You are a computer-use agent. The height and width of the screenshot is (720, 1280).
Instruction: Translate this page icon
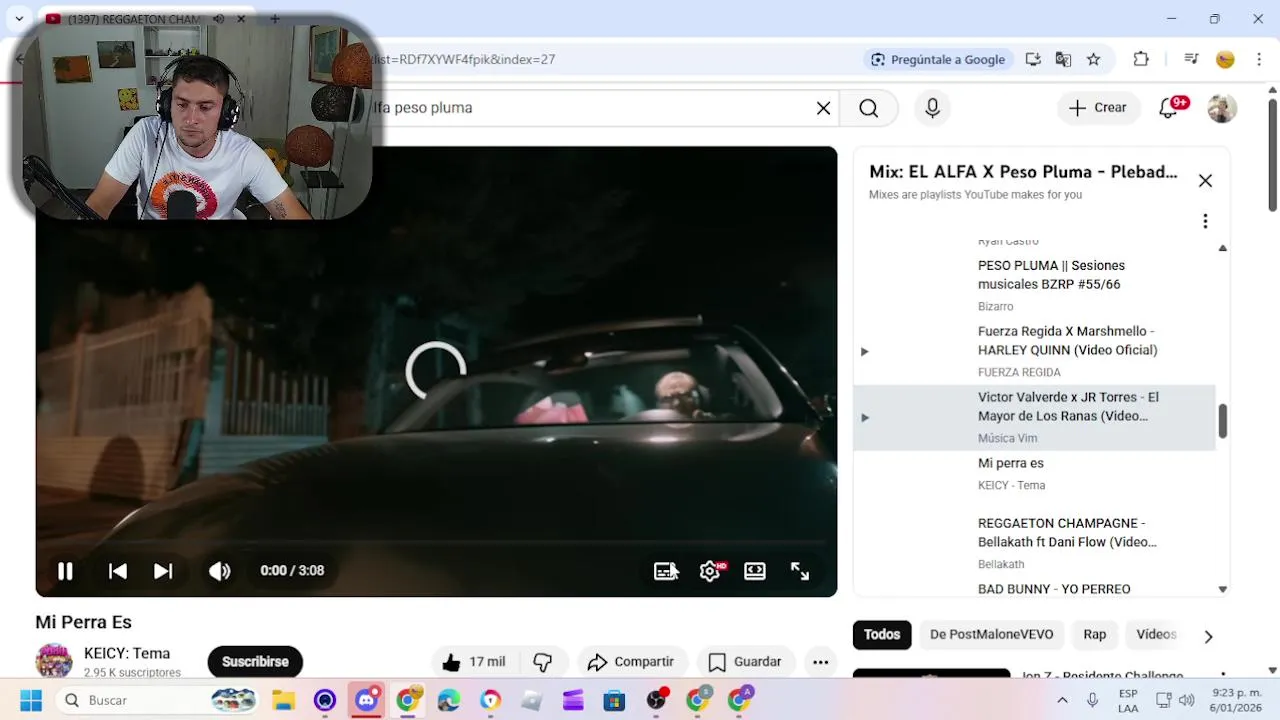coord(1063,59)
